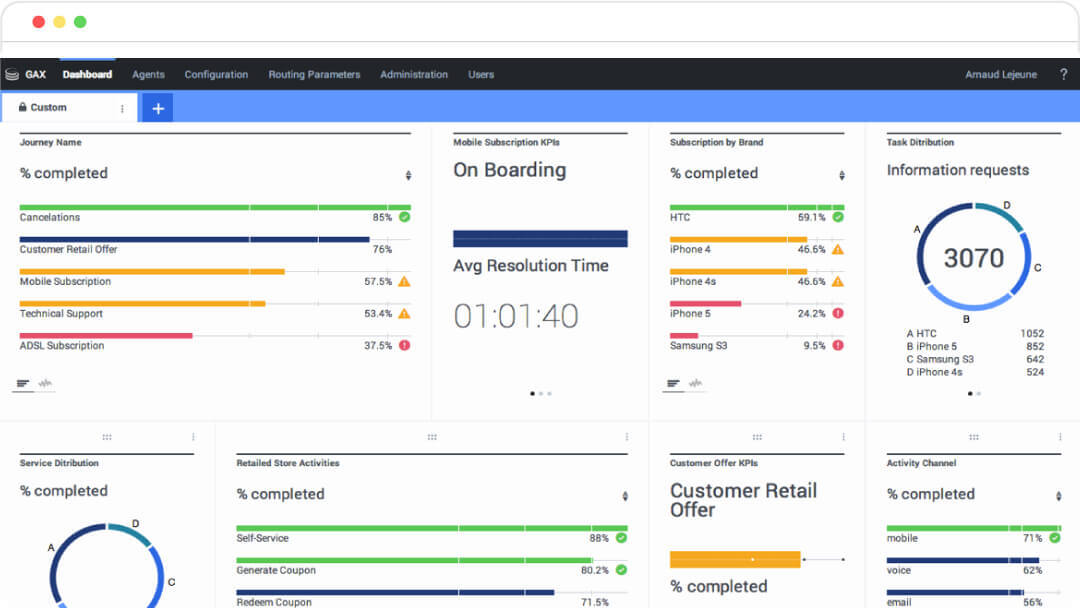The width and height of the screenshot is (1080, 608).
Task: Select third page dot in Mobile Subscription KPIs
Action: click(x=549, y=394)
